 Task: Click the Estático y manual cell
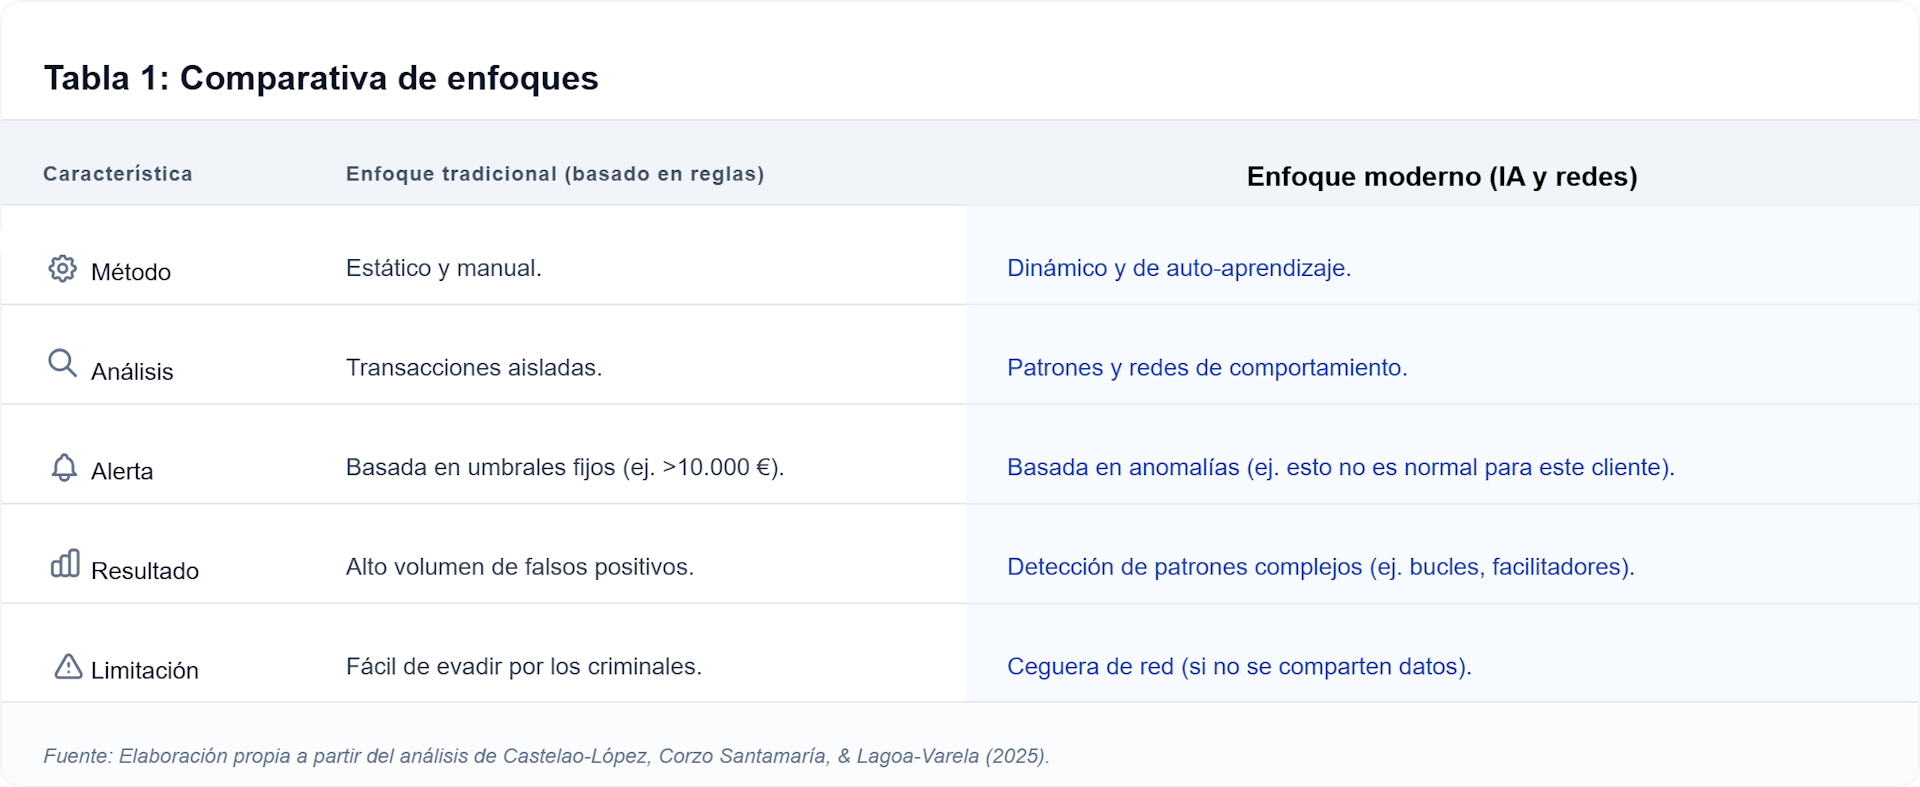tap(443, 268)
